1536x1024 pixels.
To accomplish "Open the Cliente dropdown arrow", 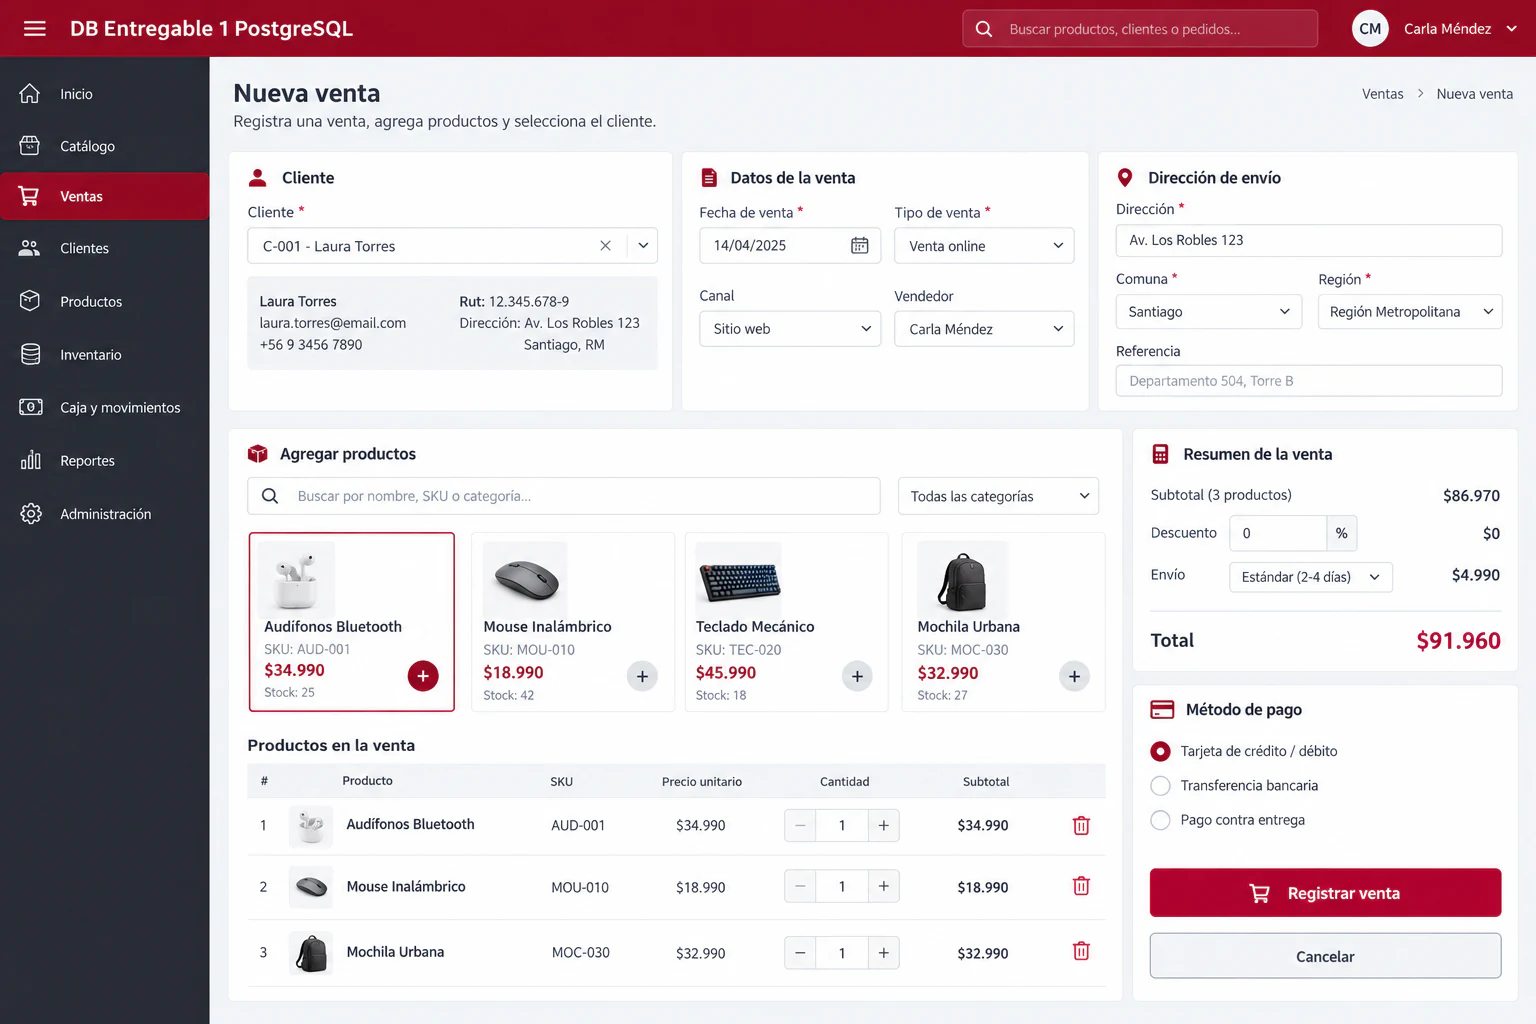I will (x=643, y=246).
